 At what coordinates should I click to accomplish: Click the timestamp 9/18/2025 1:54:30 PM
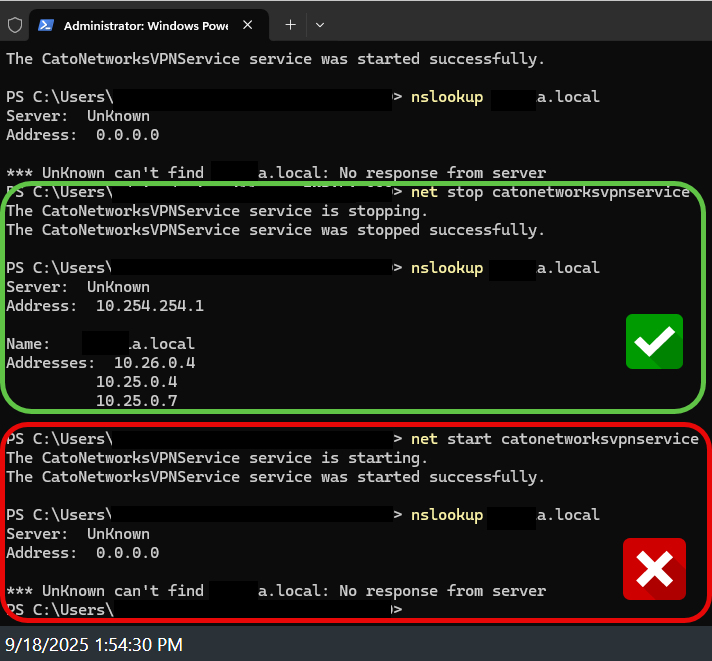93,643
